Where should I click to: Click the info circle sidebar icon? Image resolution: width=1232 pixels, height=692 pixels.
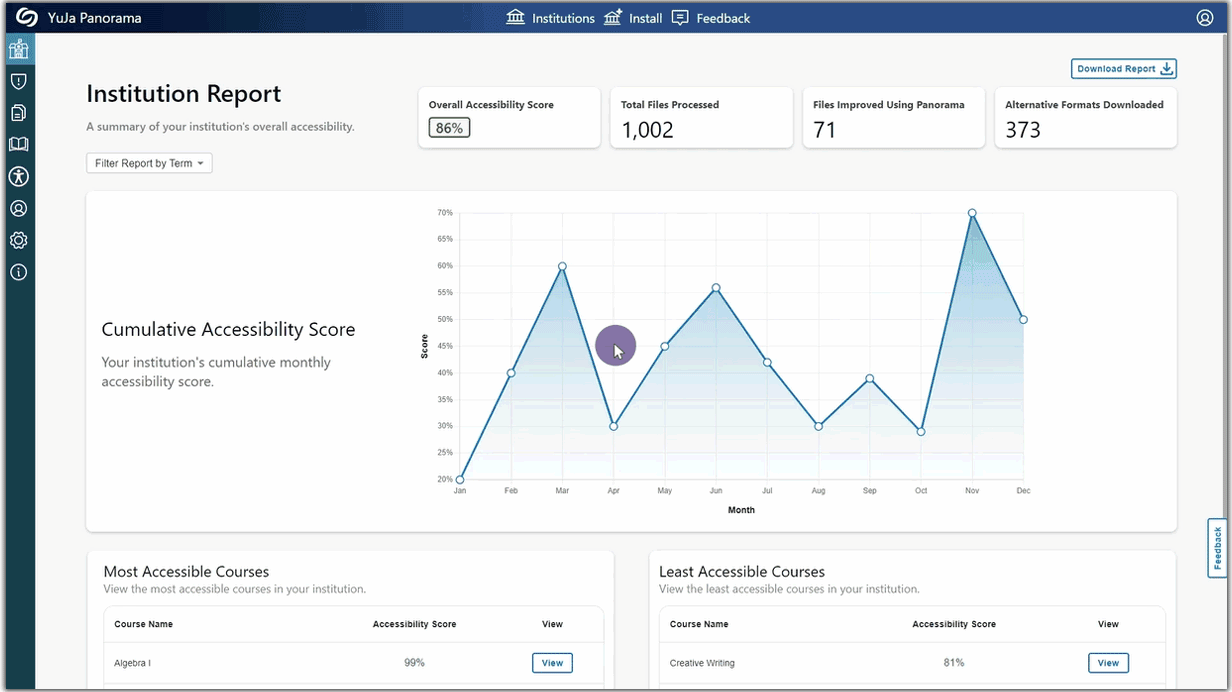(x=18, y=272)
